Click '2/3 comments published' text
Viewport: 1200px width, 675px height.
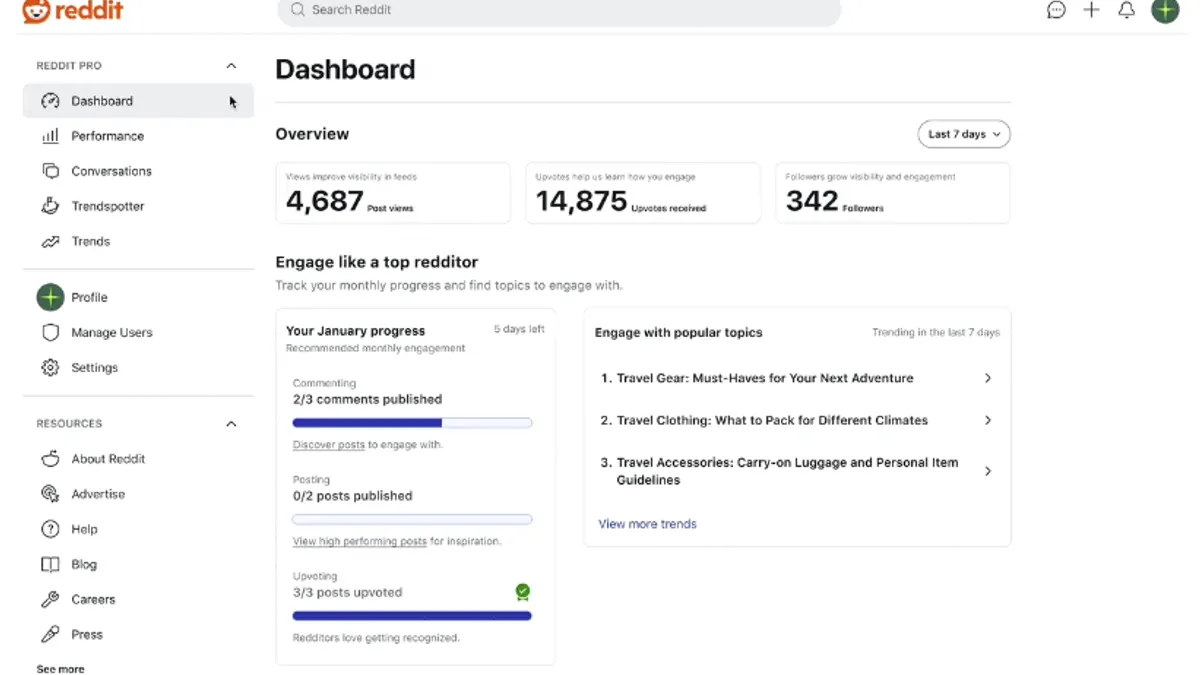[367, 399]
